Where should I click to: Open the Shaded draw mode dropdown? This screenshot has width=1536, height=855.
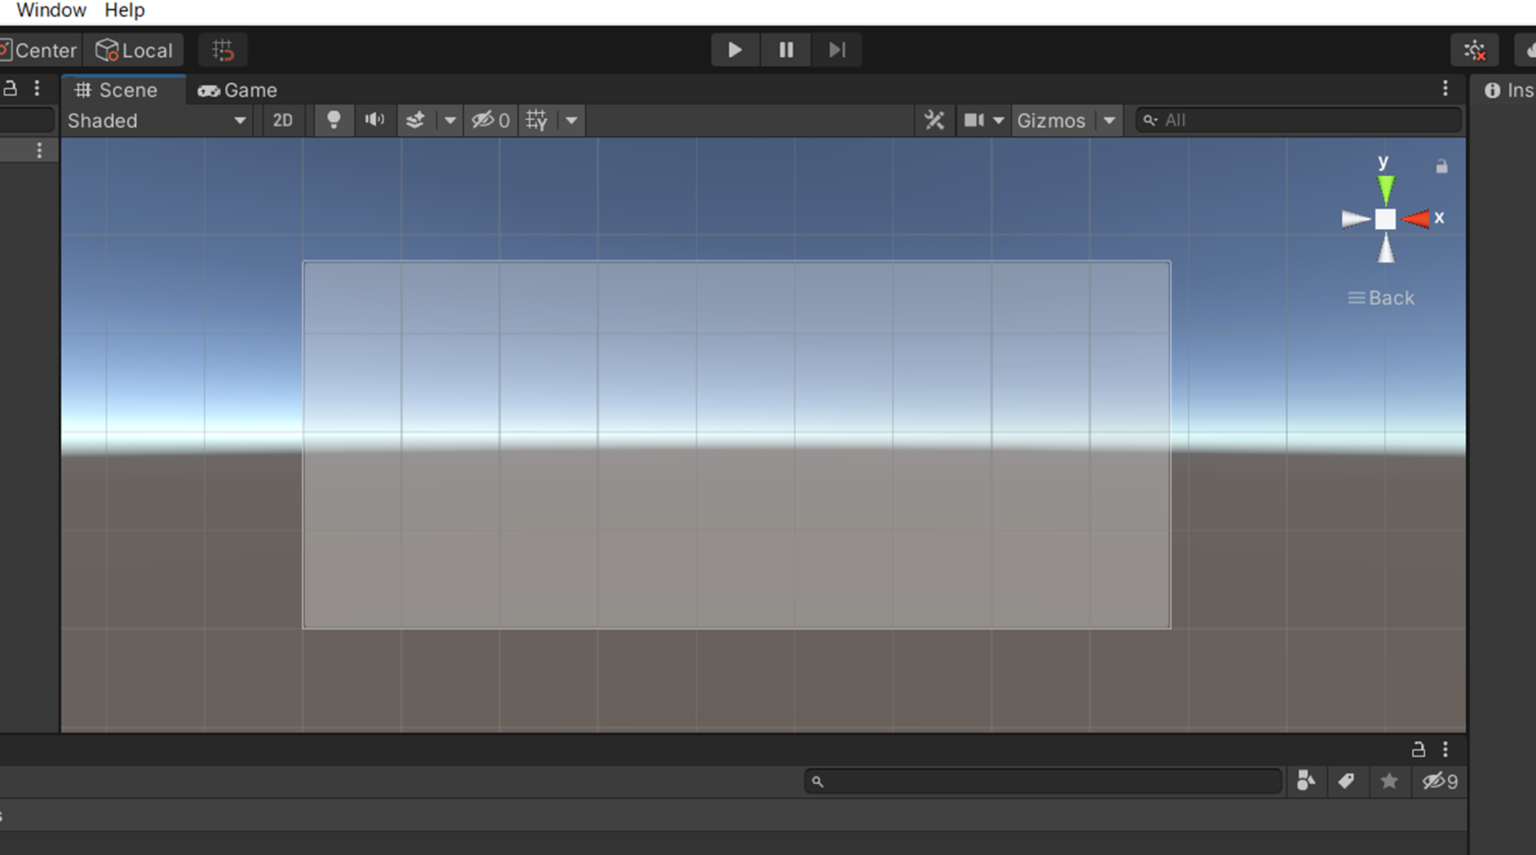tap(155, 120)
